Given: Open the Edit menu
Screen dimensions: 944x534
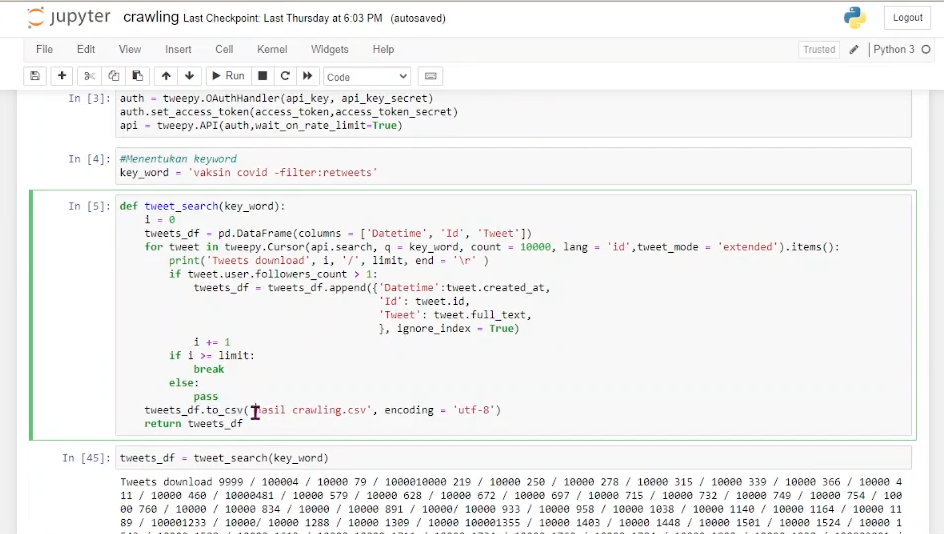Looking at the screenshot, I should click(85, 49).
